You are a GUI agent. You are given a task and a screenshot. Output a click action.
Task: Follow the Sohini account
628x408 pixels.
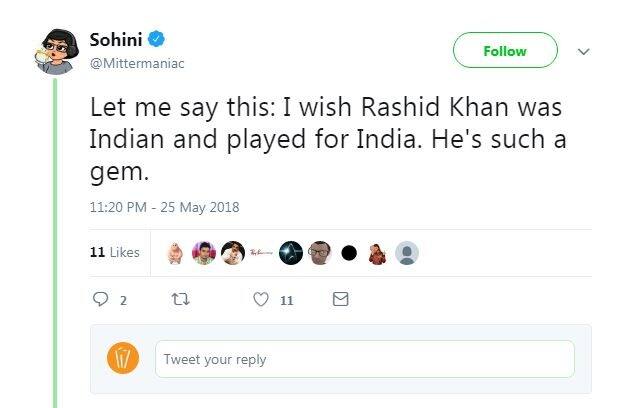click(x=505, y=51)
